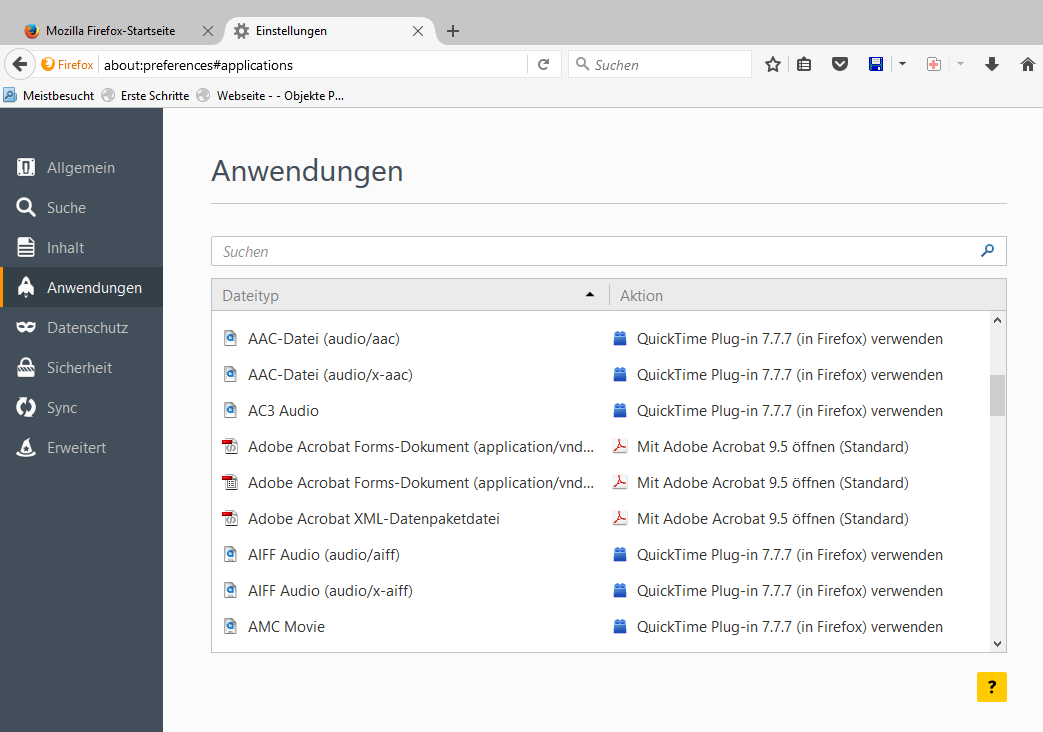Click the bookmark star icon
The image size is (1043, 732).
(x=773, y=64)
